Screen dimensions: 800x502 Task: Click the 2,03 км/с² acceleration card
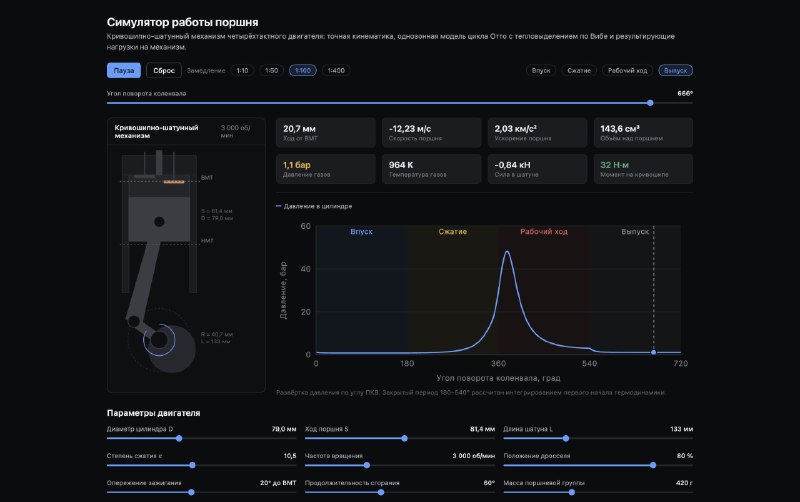537,133
